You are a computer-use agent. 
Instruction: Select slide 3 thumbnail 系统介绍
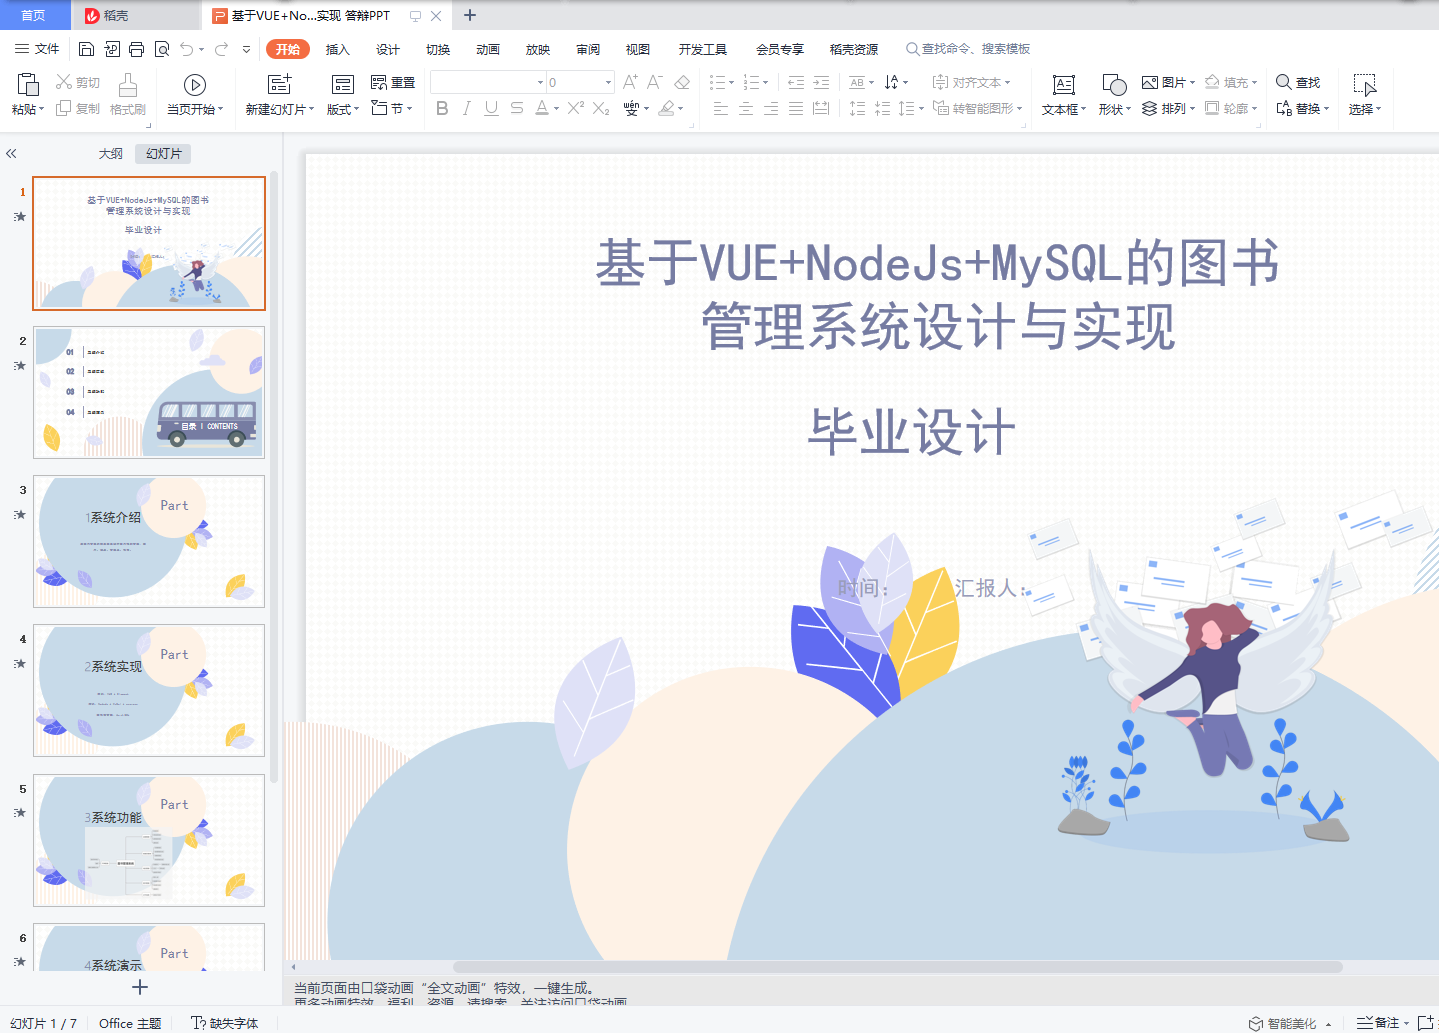tap(148, 541)
